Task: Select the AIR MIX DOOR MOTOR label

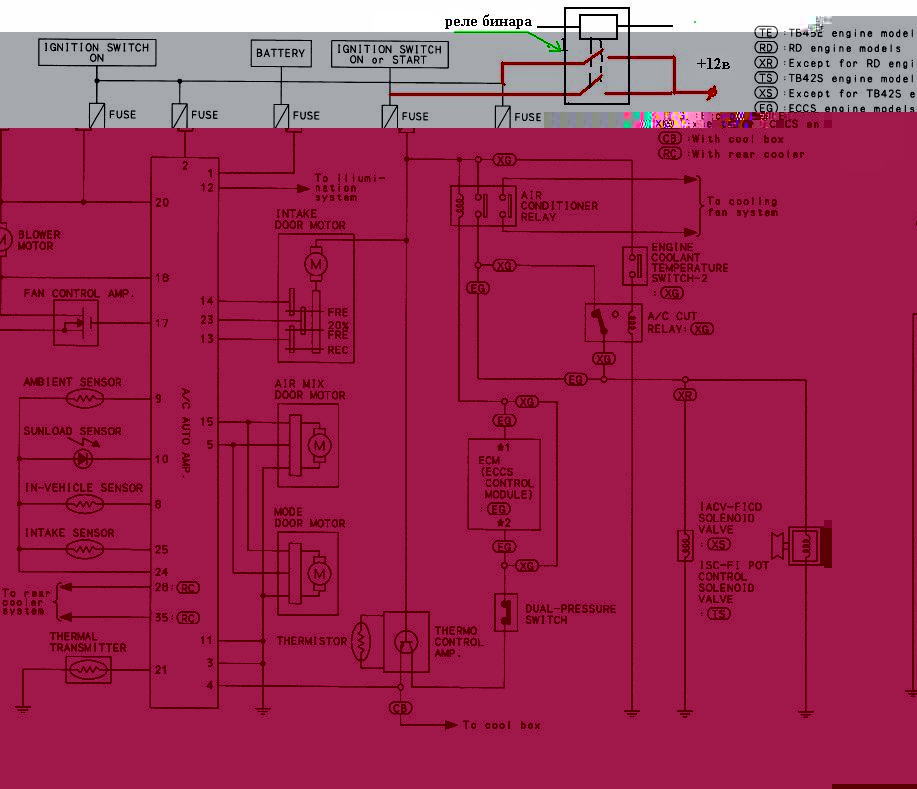Action: (310, 389)
